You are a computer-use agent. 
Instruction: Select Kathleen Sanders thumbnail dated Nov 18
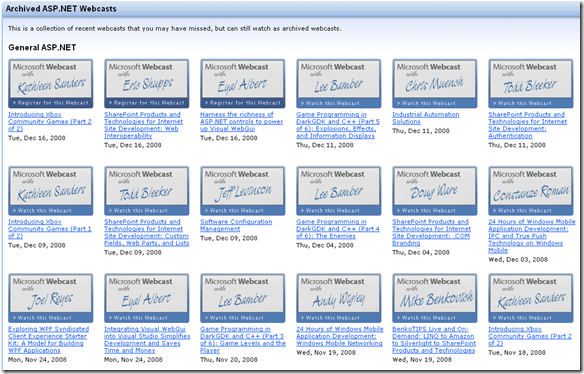tap(531, 298)
